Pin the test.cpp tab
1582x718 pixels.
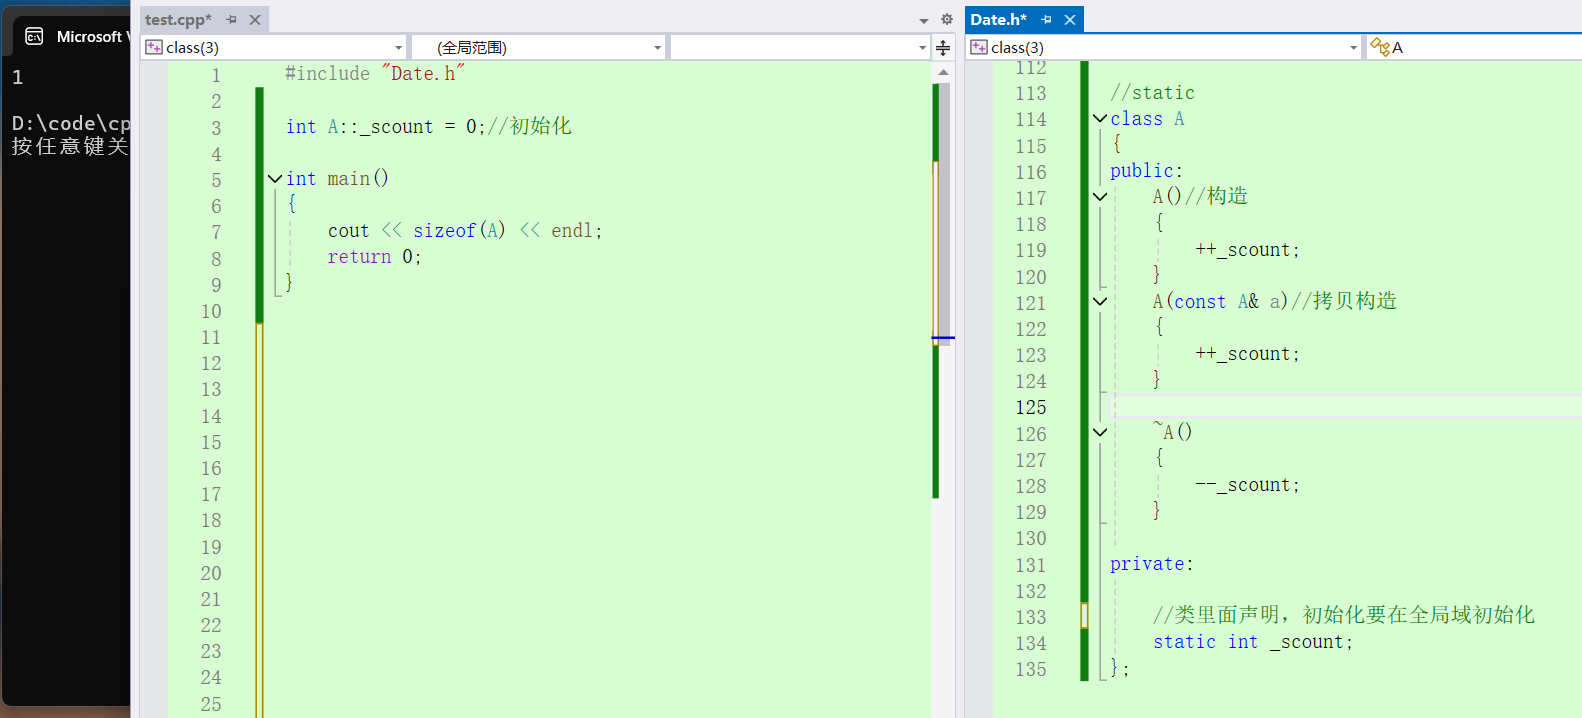click(231, 20)
